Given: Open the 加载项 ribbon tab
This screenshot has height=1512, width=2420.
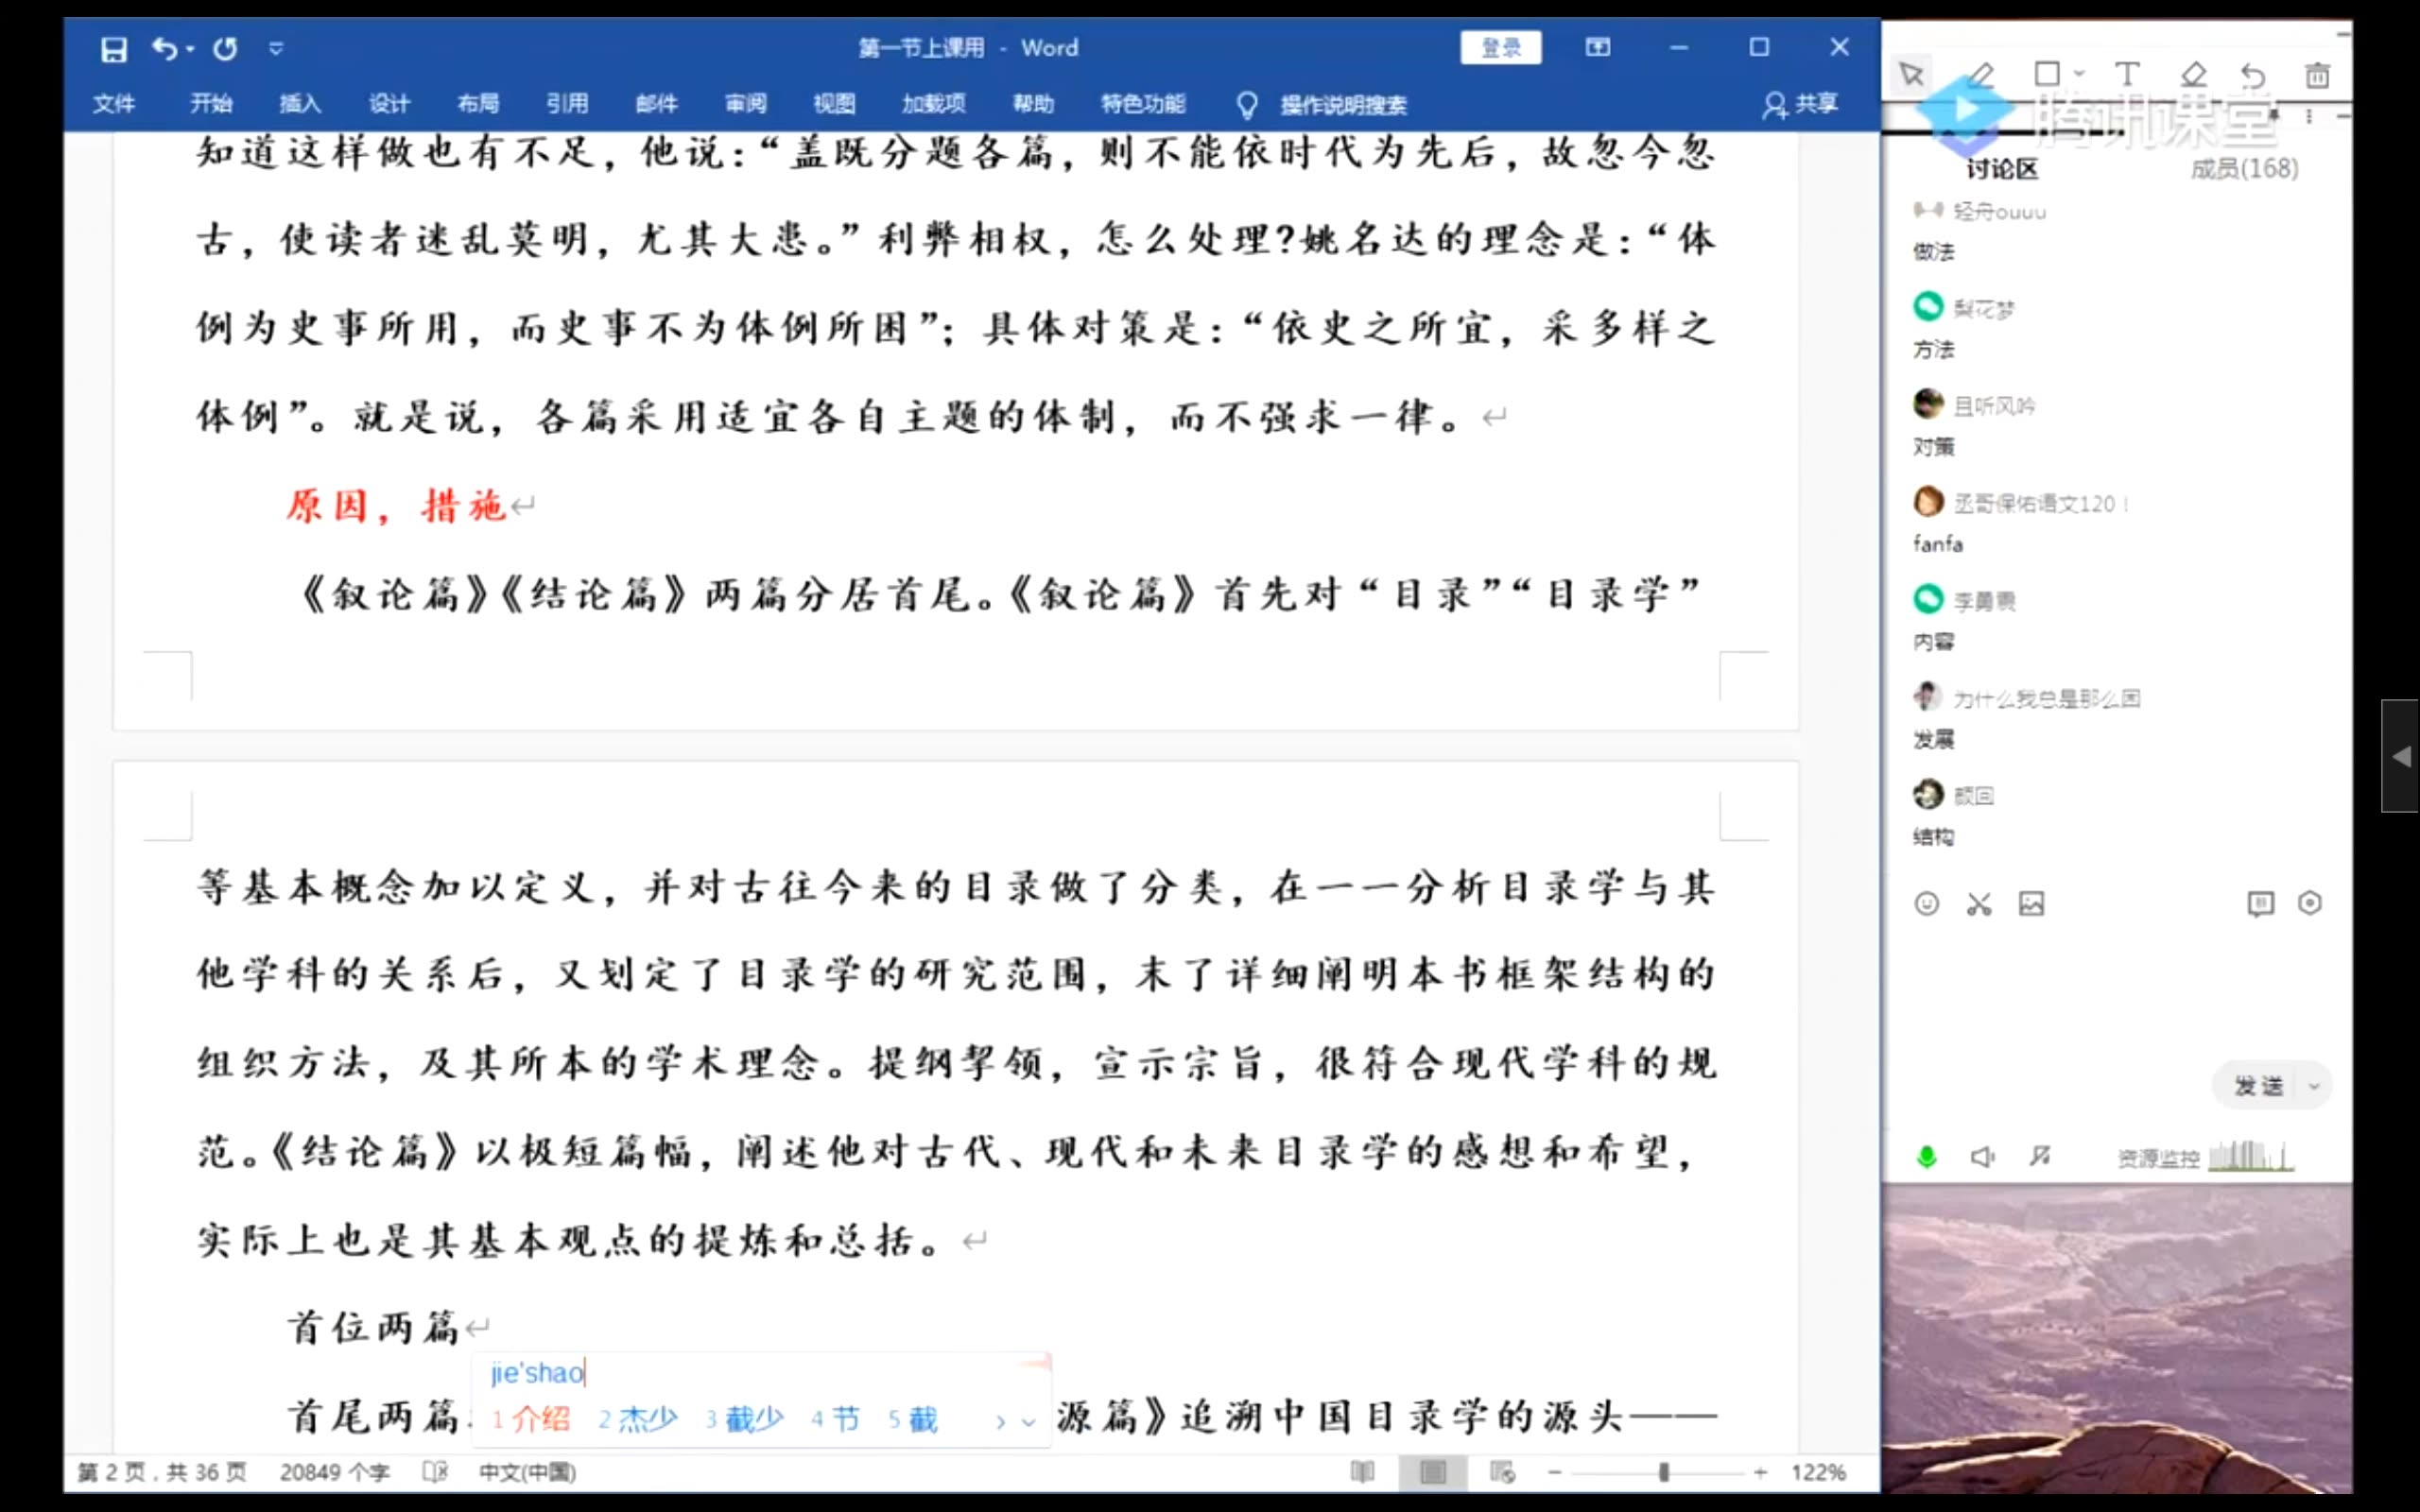Looking at the screenshot, I should tap(933, 104).
